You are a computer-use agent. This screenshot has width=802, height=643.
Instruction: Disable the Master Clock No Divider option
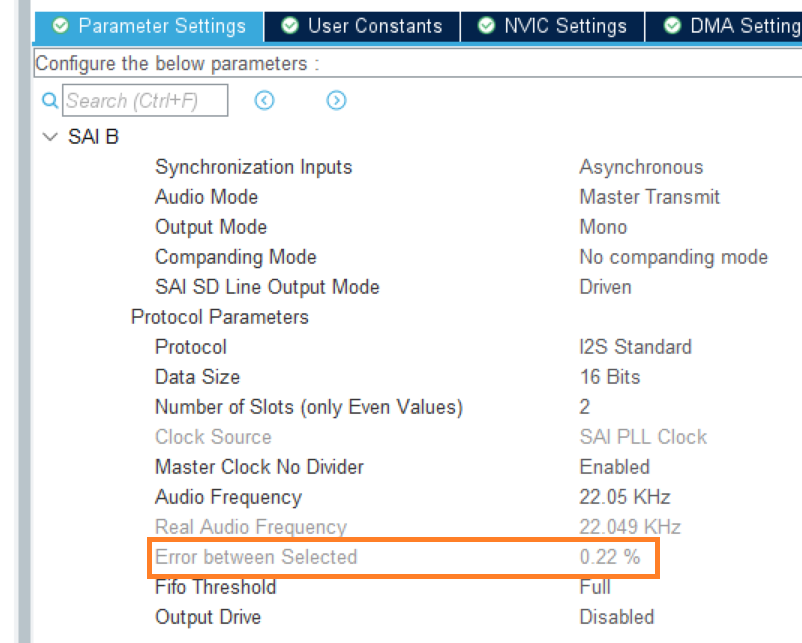614,467
